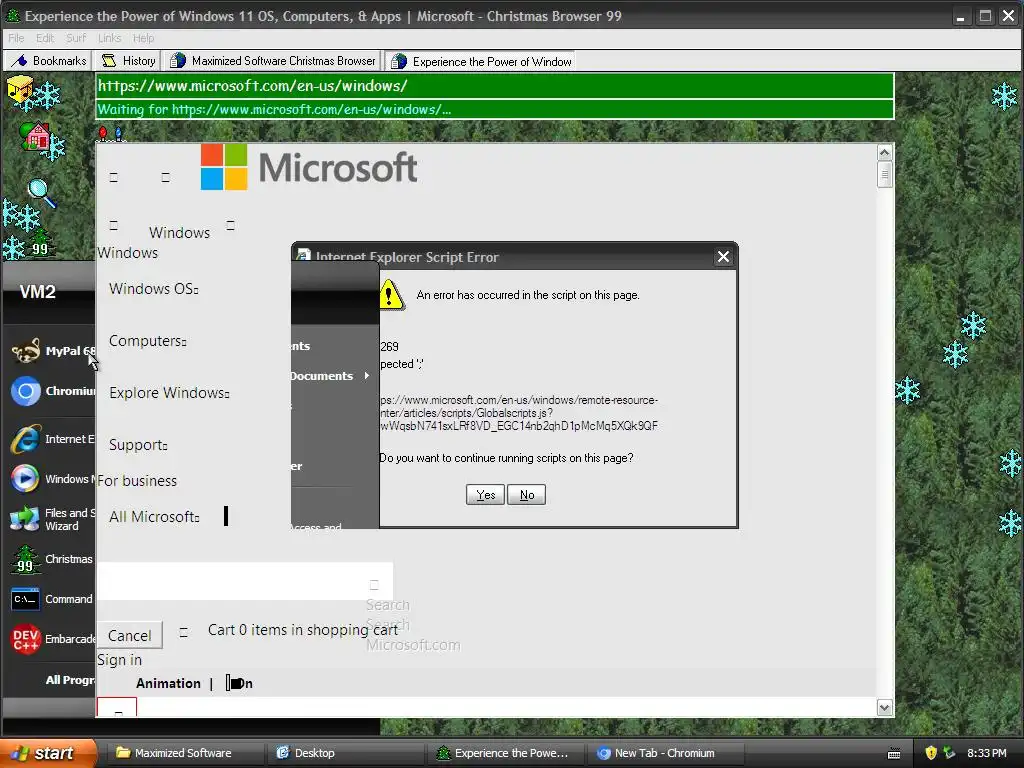Click security shield tray icon

point(931,753)
